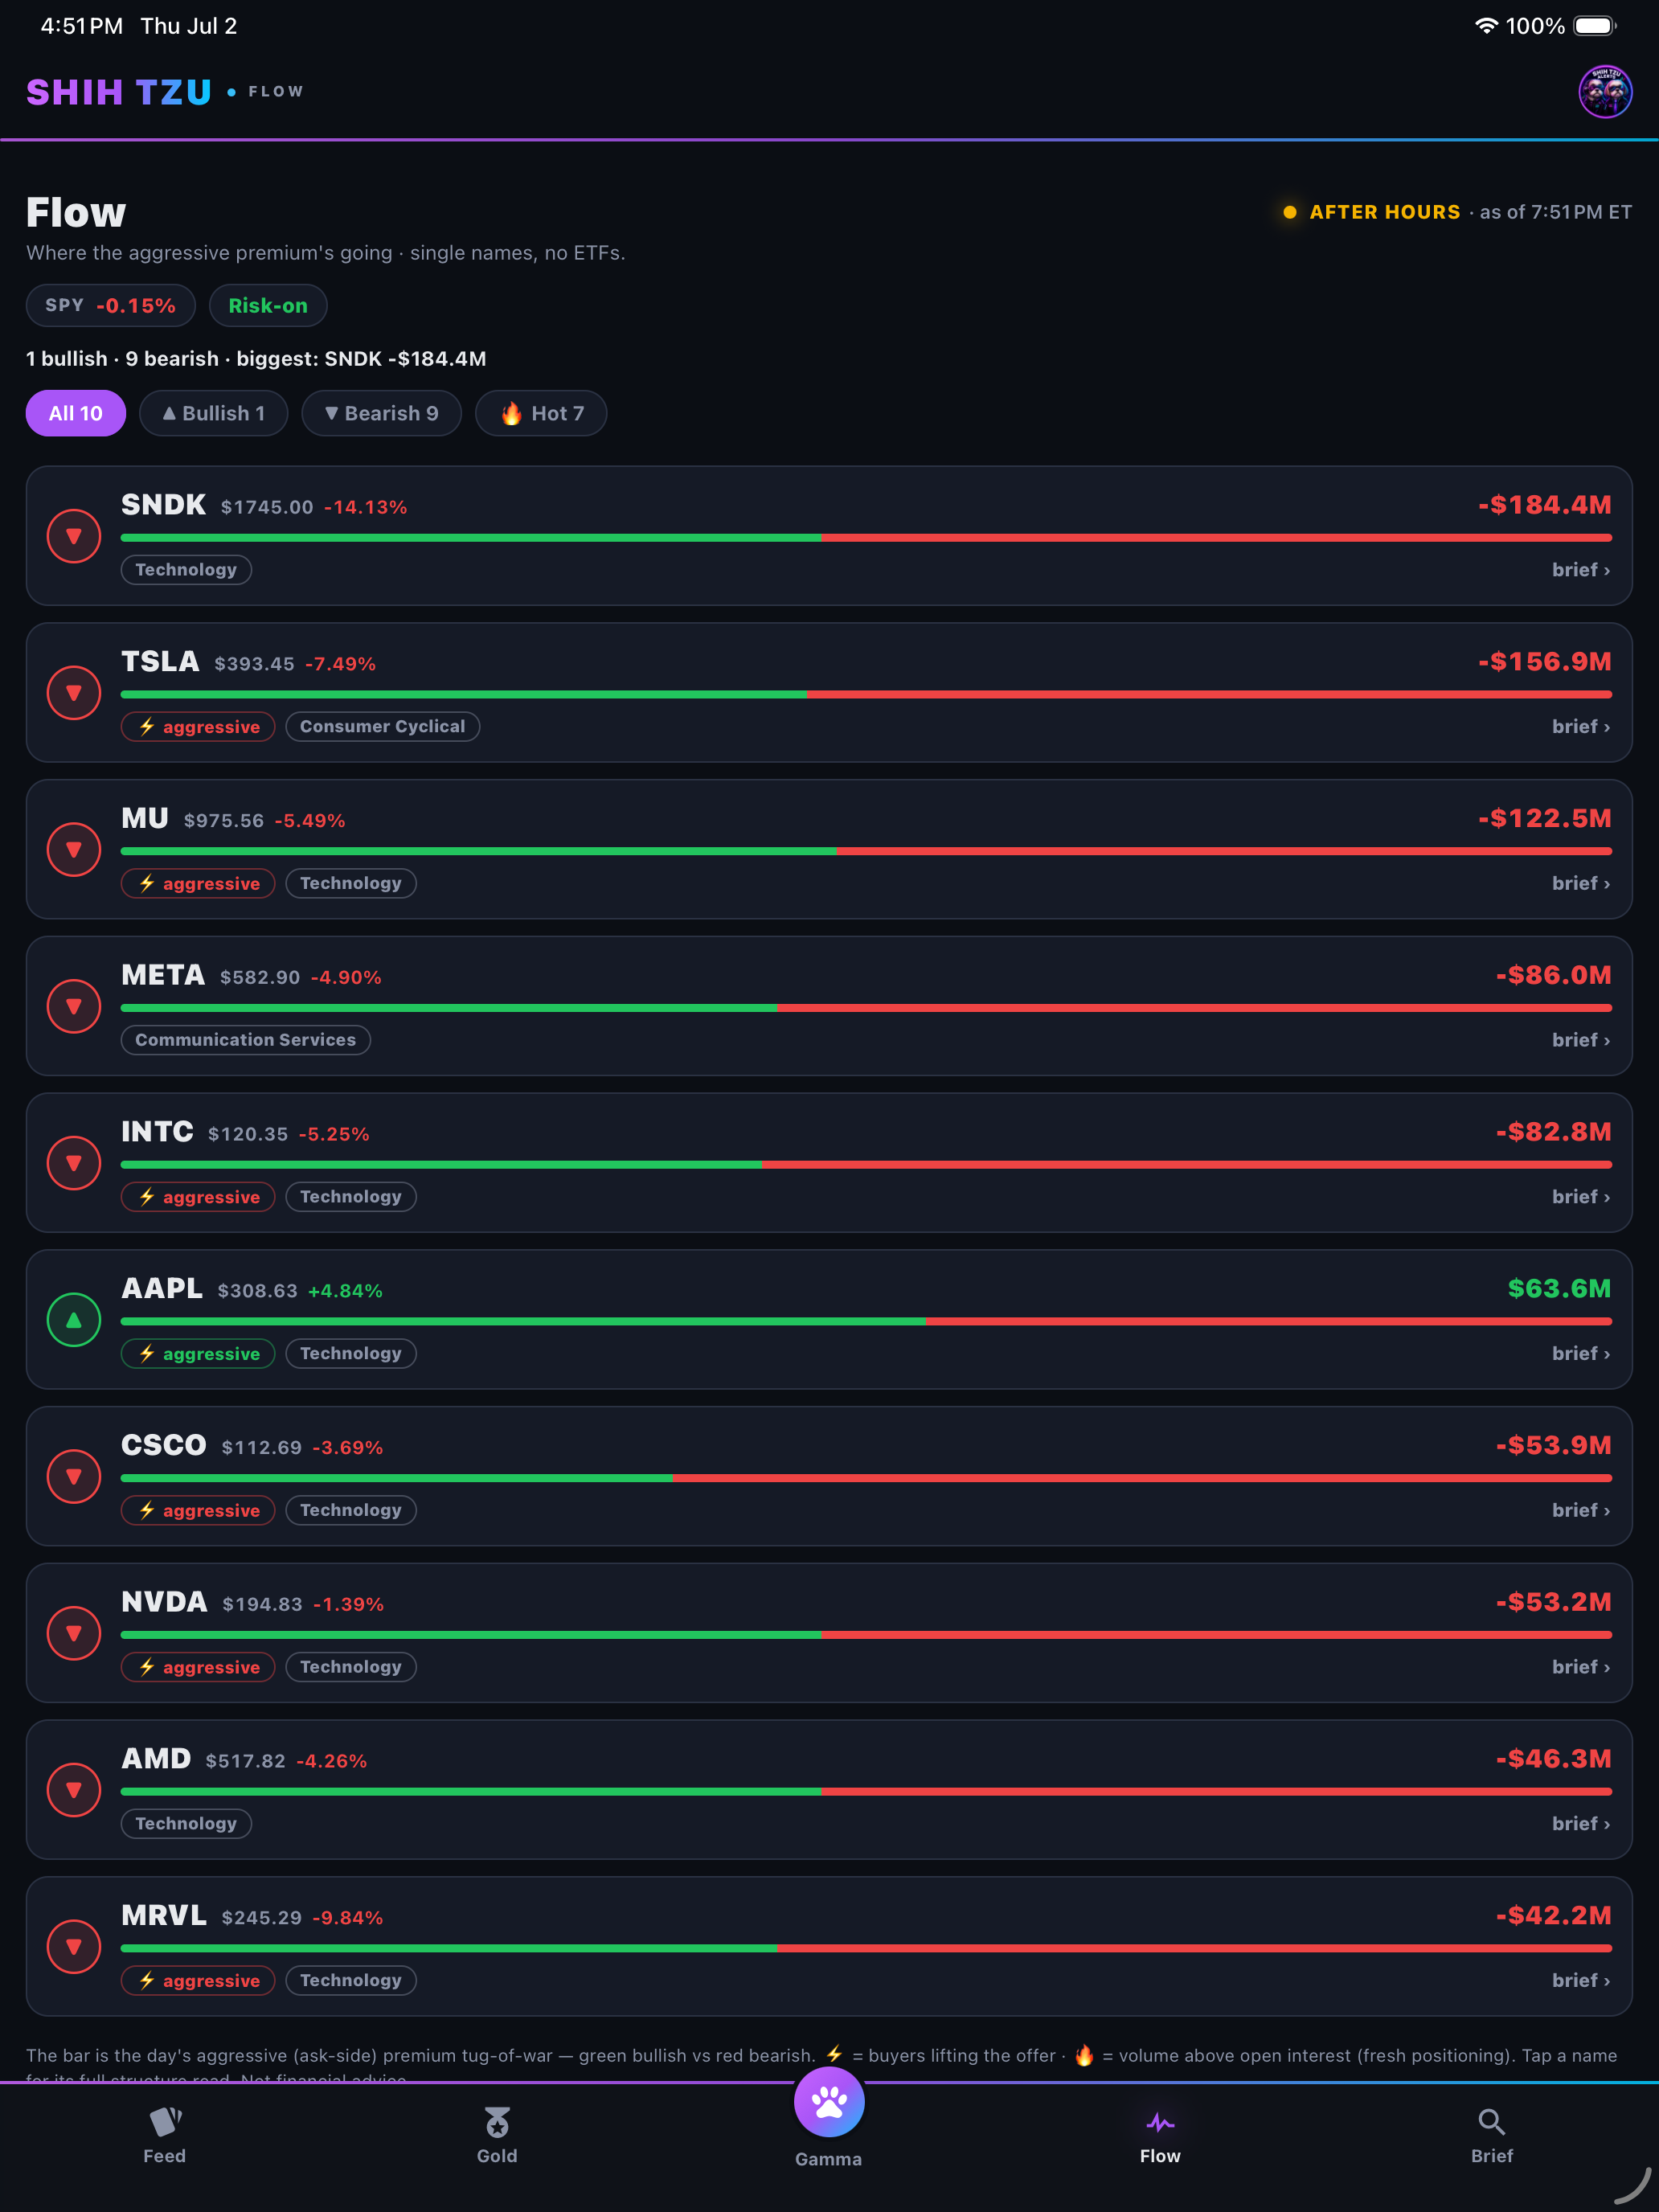Tap the Risk-on chip
The image size is (1659, 2212).
[268, 305]
